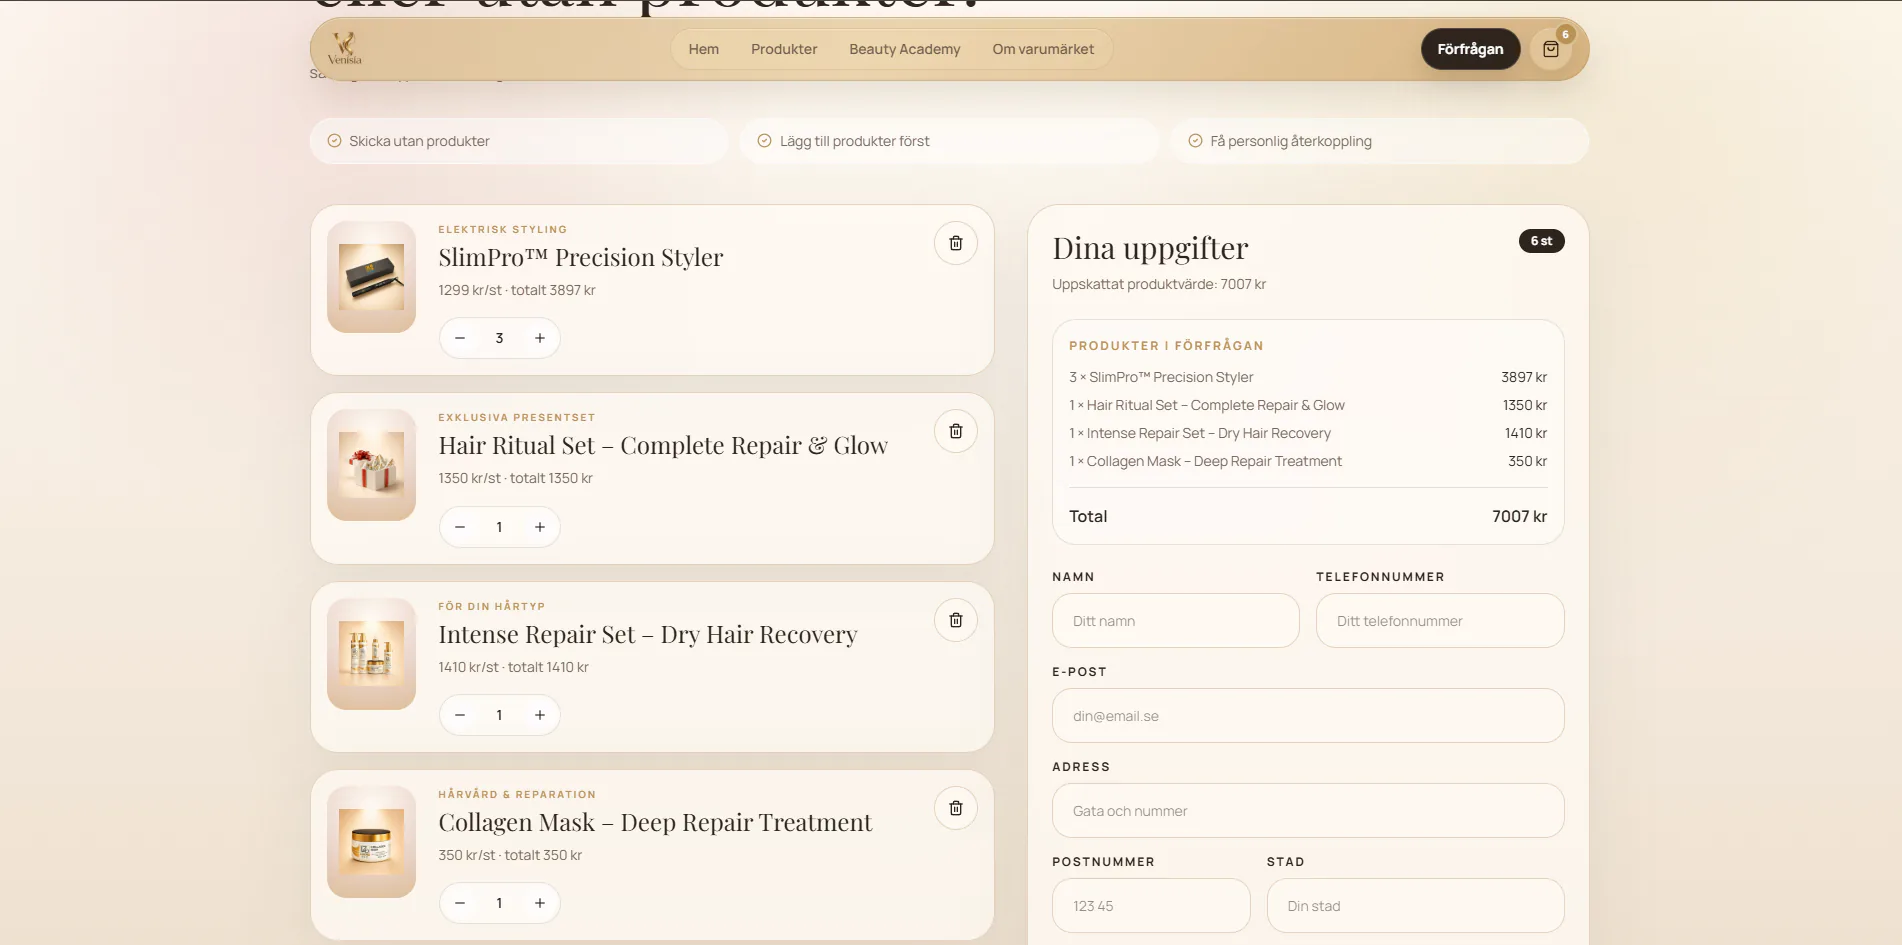Click the Hair Ritual Set – Complete Repair & Glow title
The width and height of the screenshot is (1902, 945).
(x=663, y=446)
